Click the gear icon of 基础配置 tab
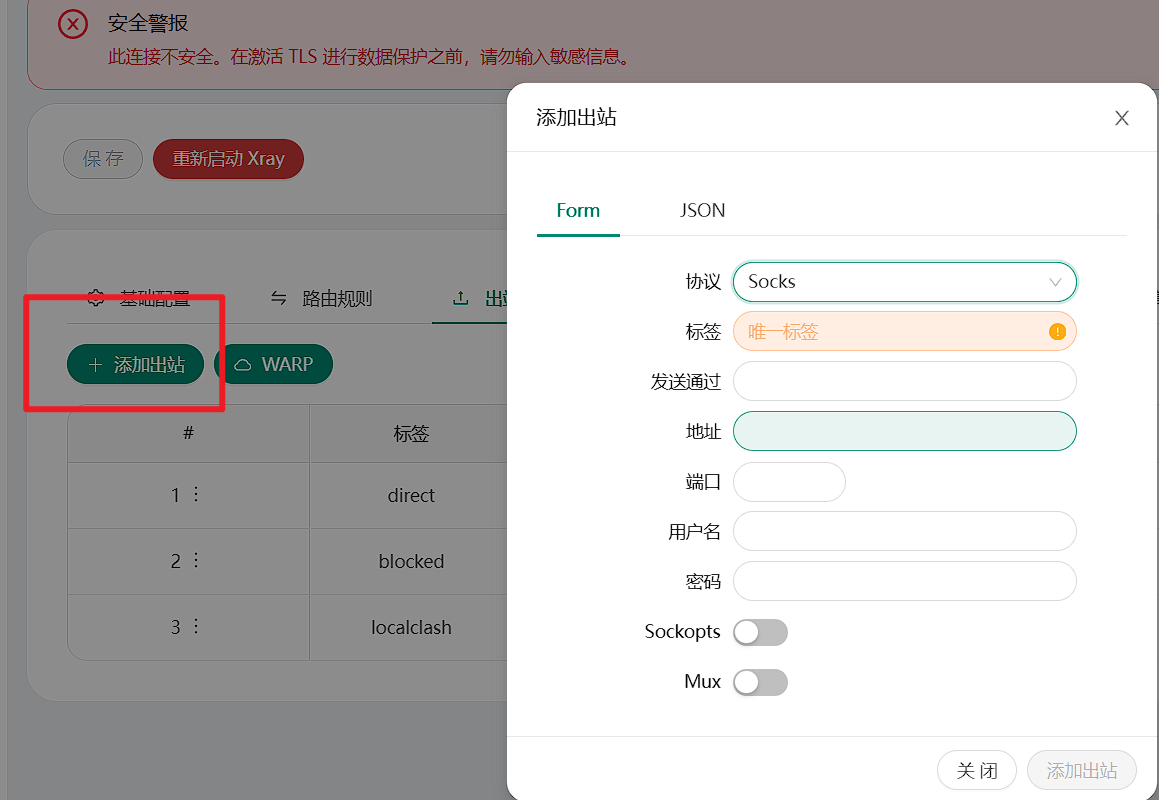 coord(95,298)
